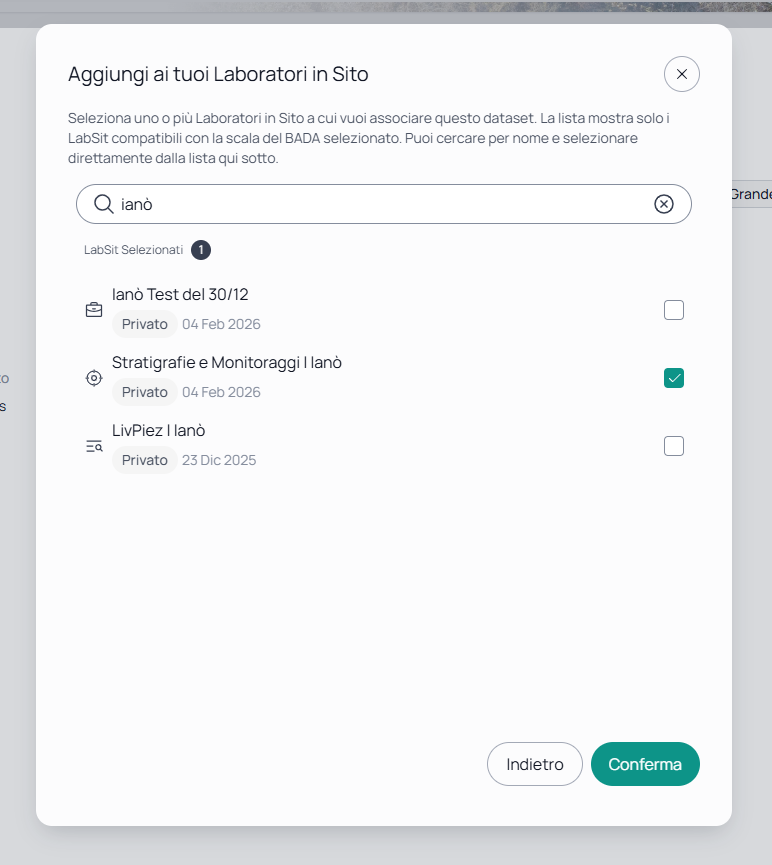Image resolution: width=772 pixels, height=865 pixels.
Task: Click the magnifier icon in search bar
Action: click(x=103, y=204)
